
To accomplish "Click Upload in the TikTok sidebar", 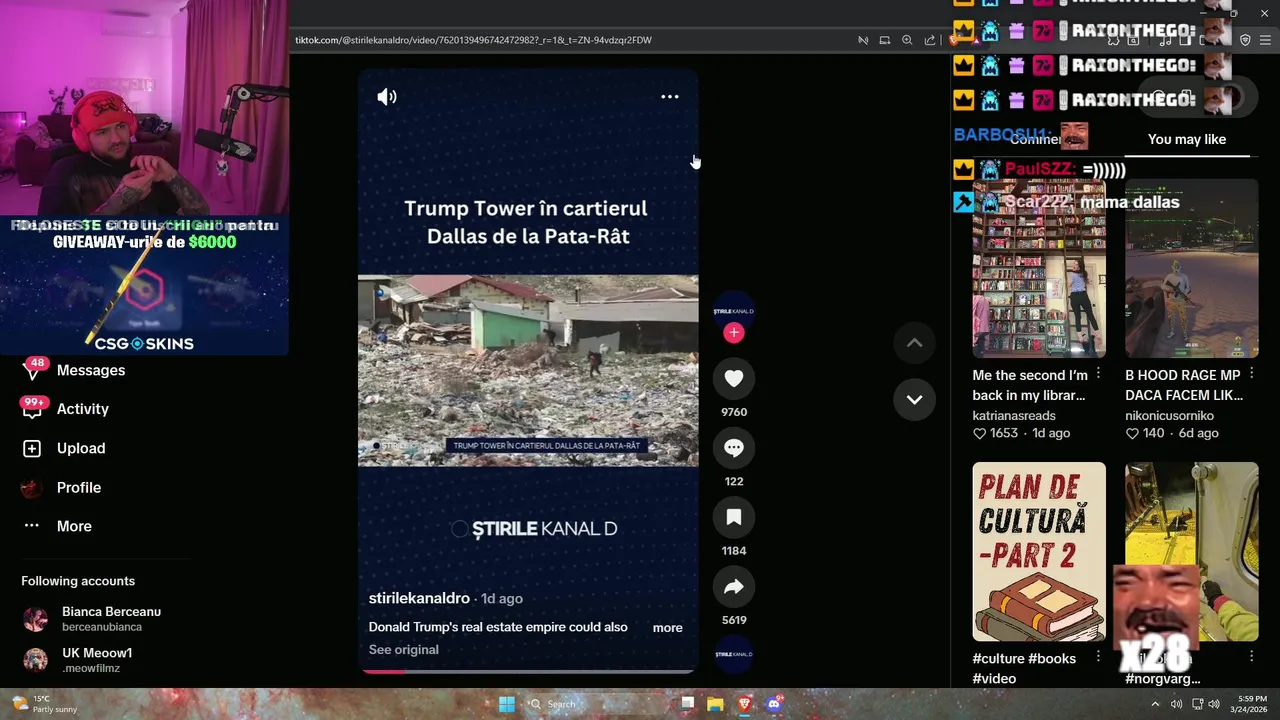I will (x=64, y=448).
